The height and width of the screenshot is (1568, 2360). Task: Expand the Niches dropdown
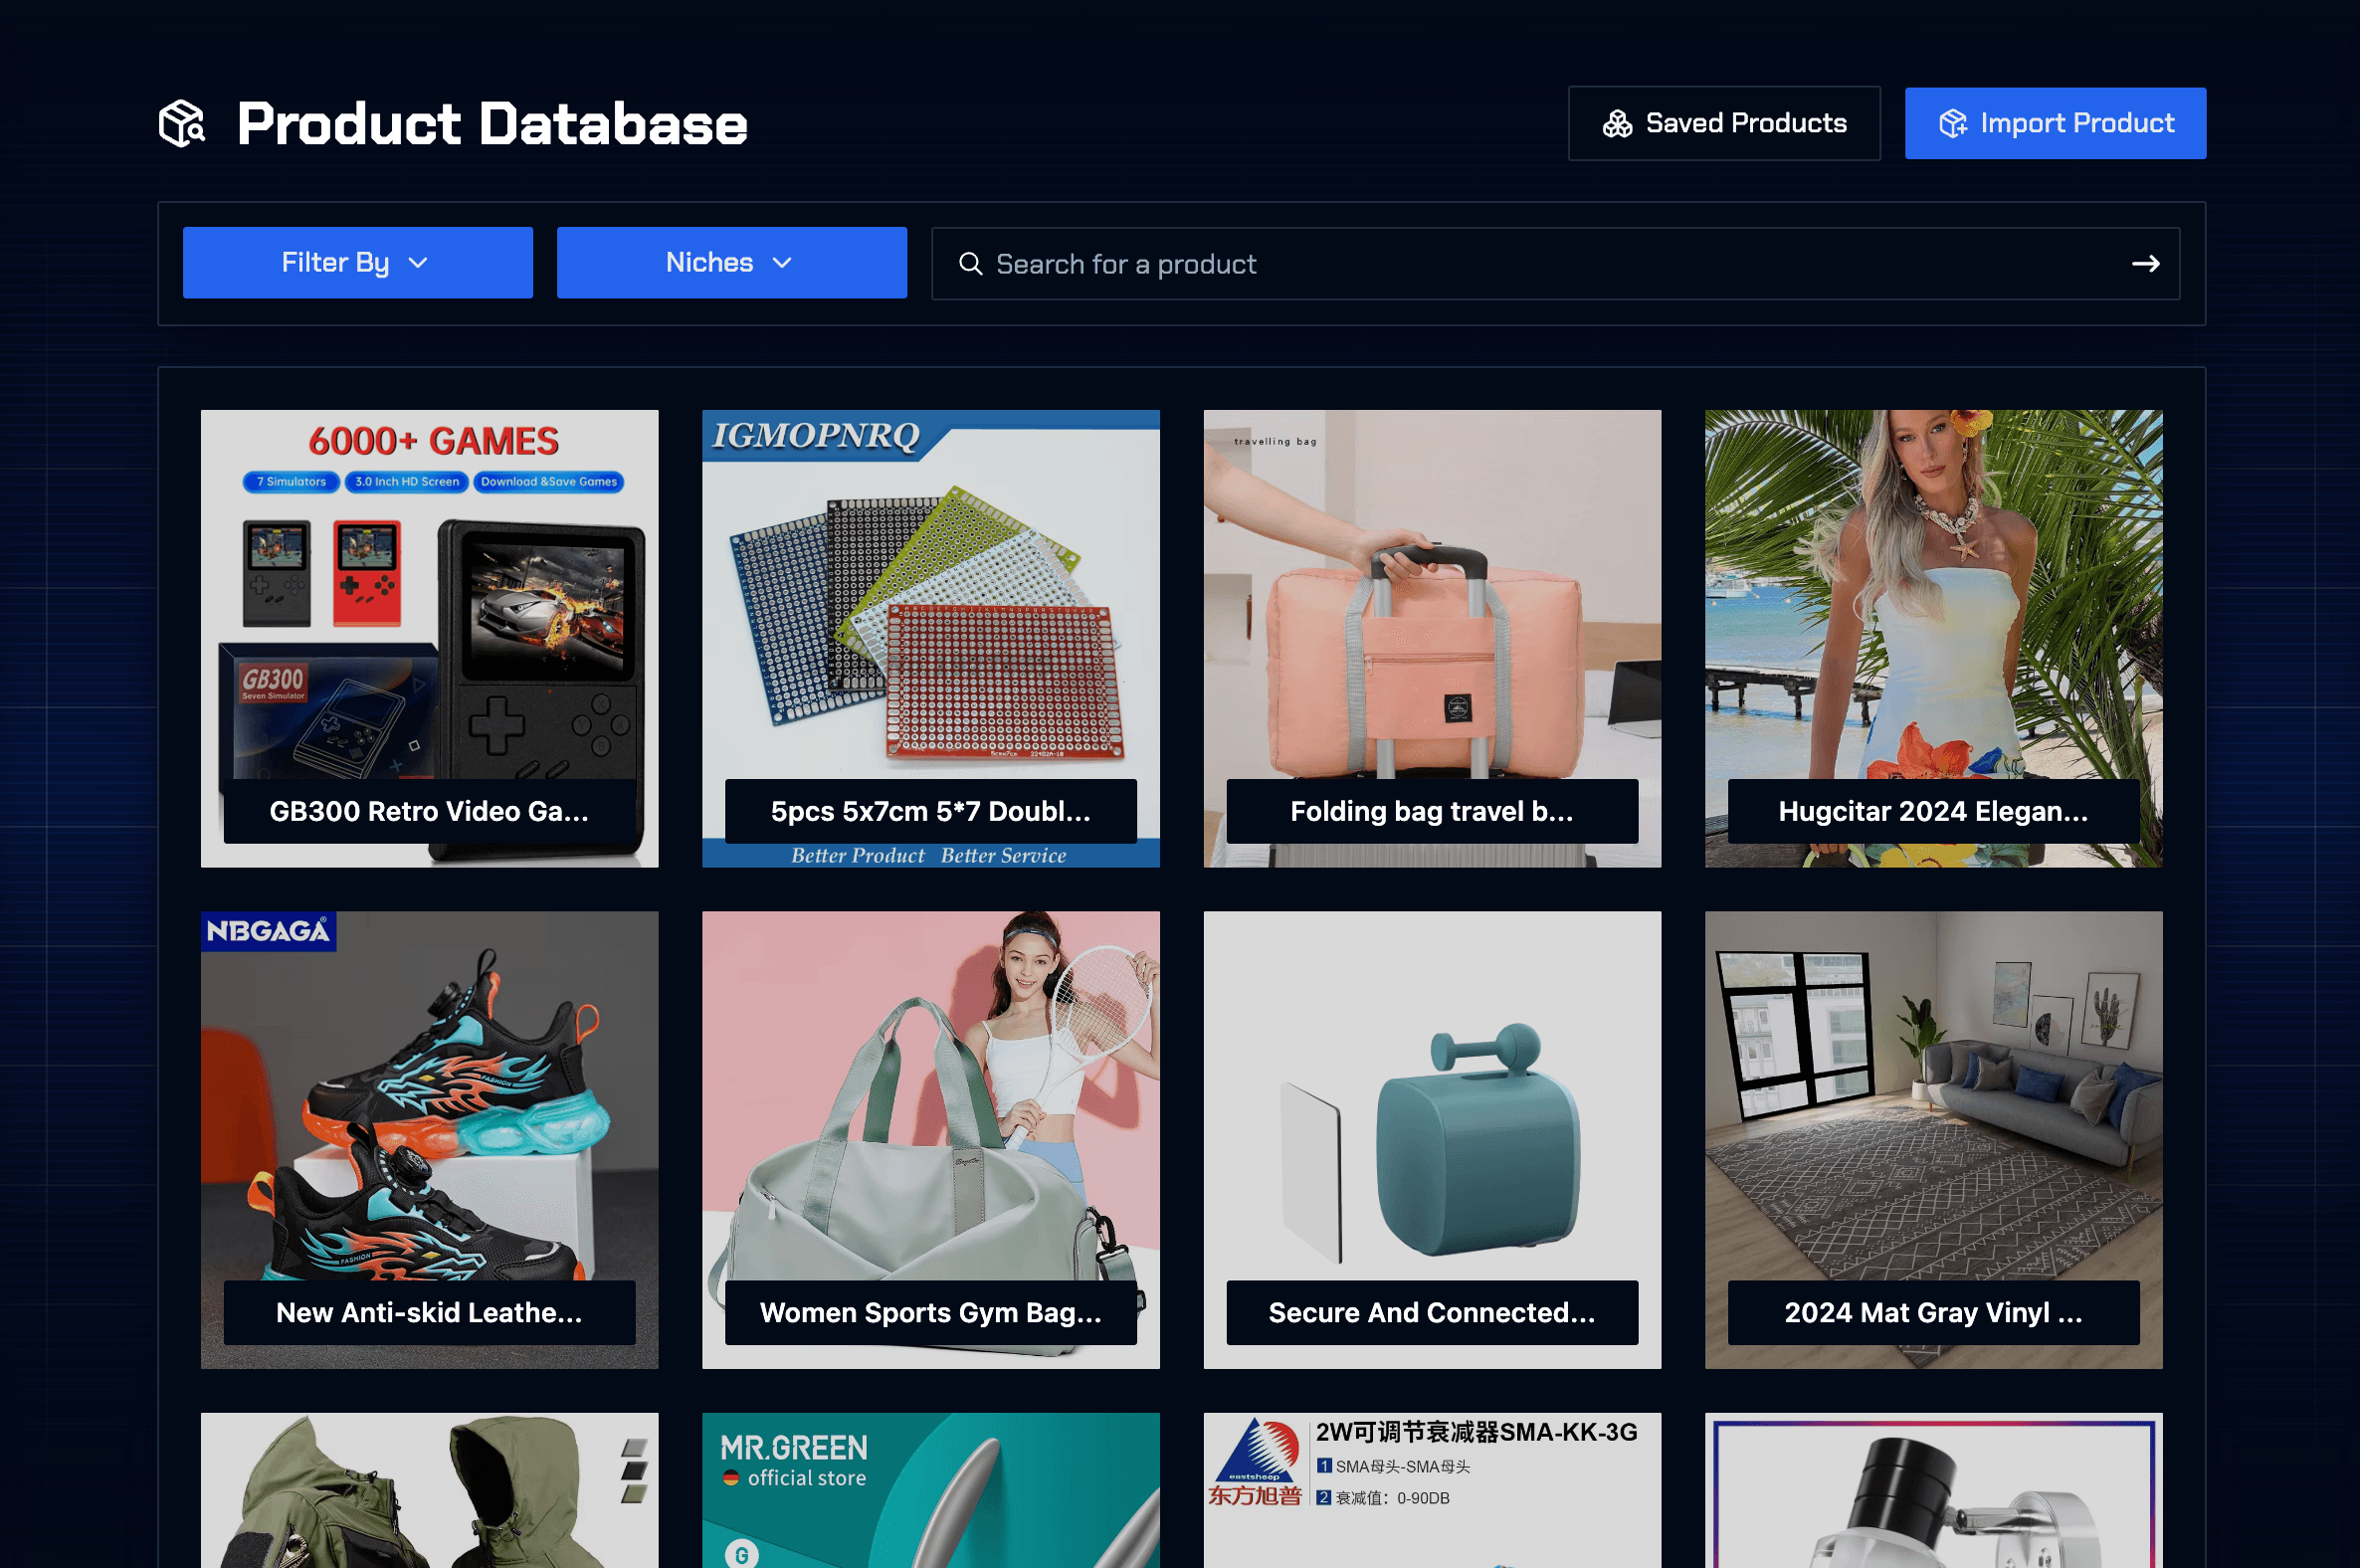pyautogui.click(x=732, y=263)
